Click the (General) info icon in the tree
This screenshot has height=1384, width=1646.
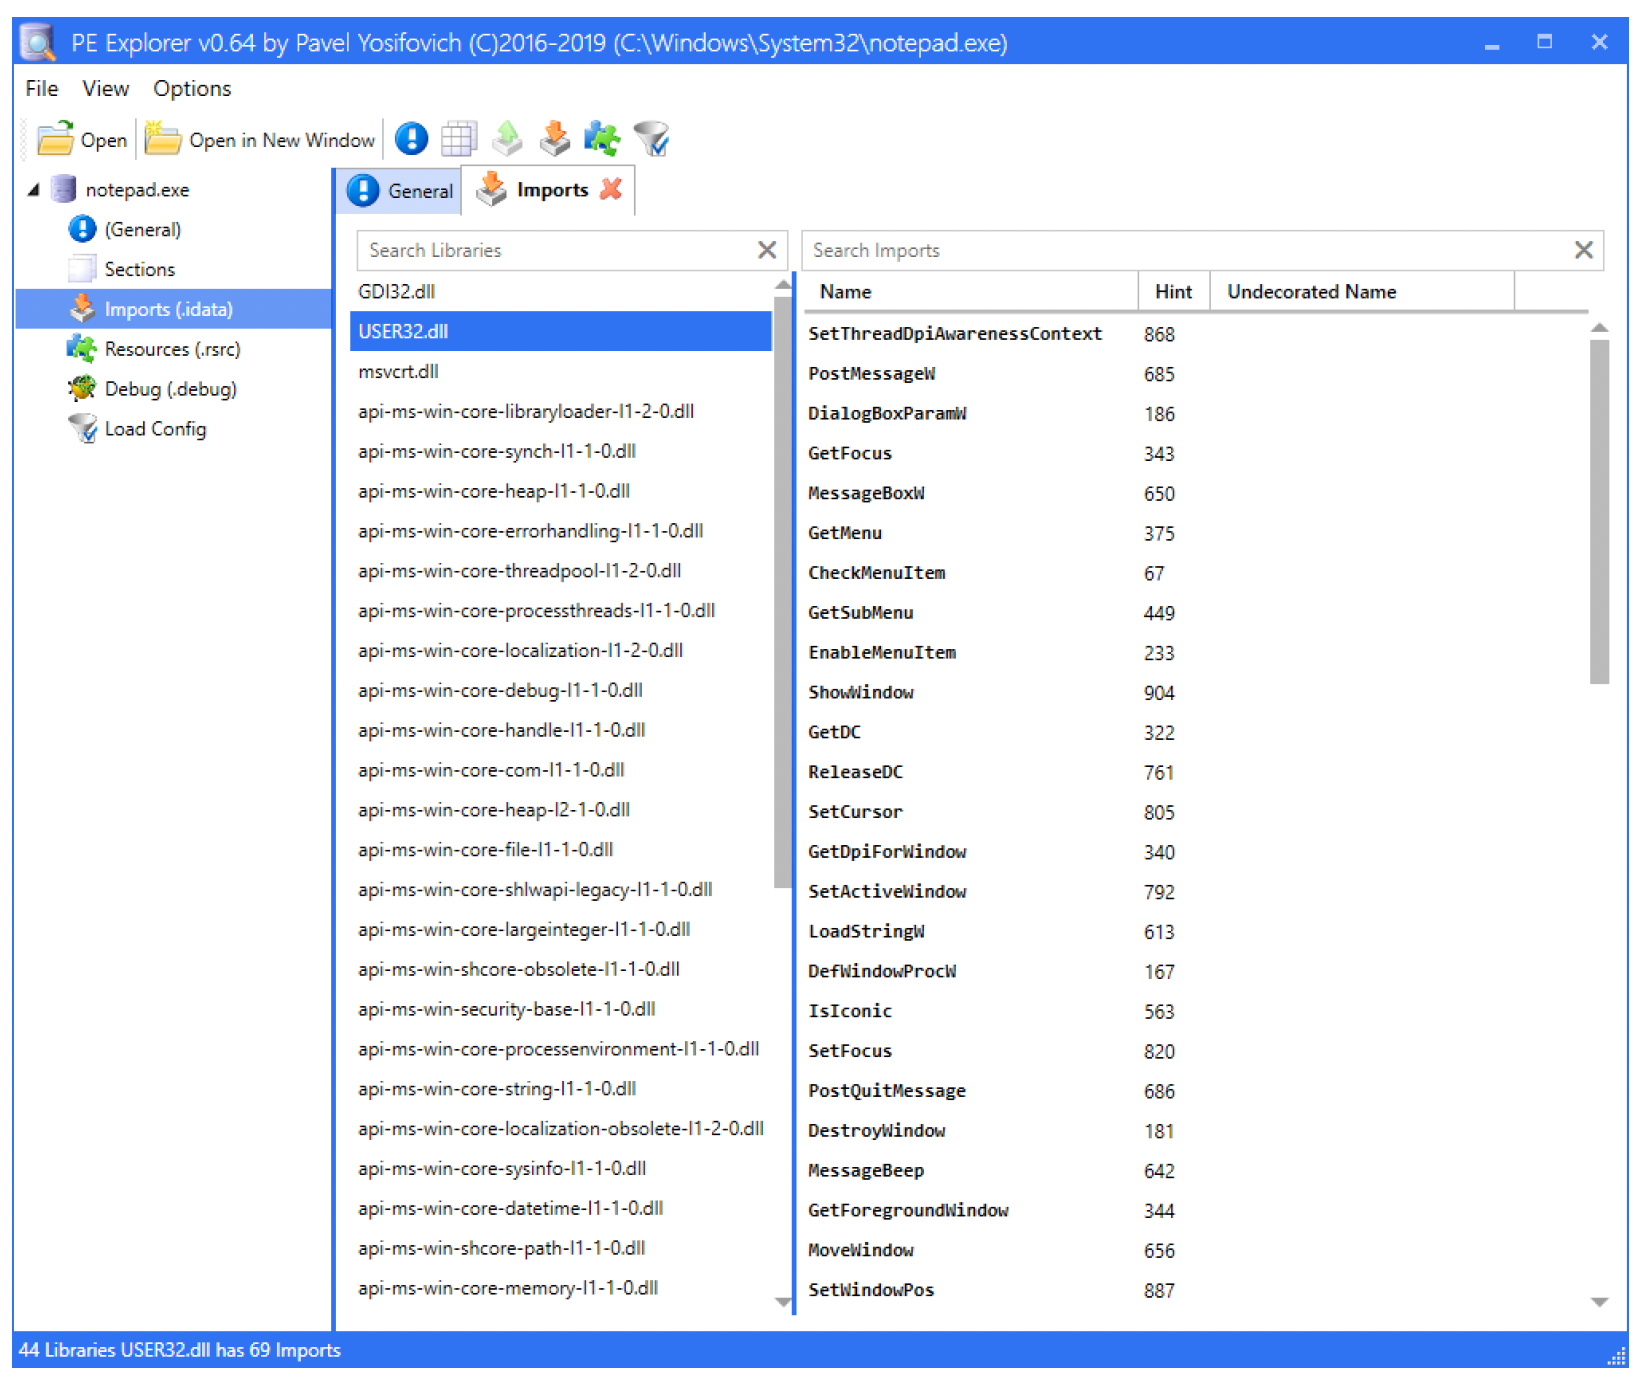coord(82,229)
